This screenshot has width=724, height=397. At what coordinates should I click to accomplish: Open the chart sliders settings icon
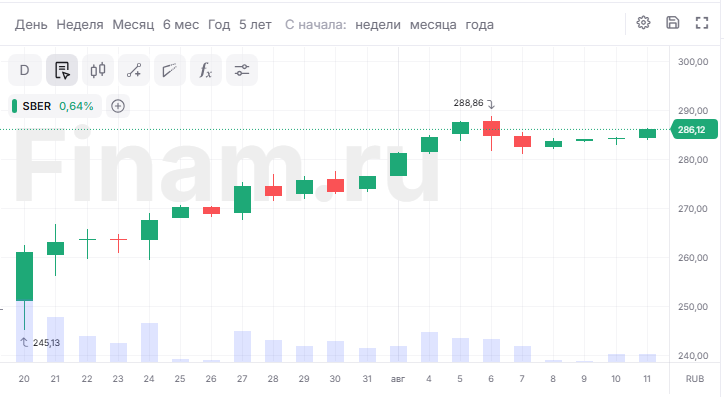(242, 70)
